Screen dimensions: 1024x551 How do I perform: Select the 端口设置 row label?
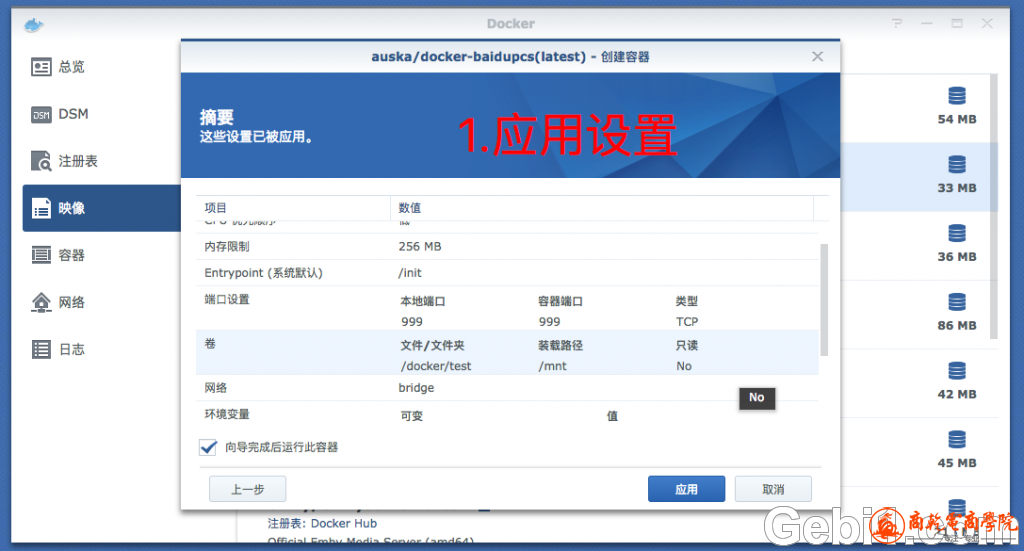[227, 300]
